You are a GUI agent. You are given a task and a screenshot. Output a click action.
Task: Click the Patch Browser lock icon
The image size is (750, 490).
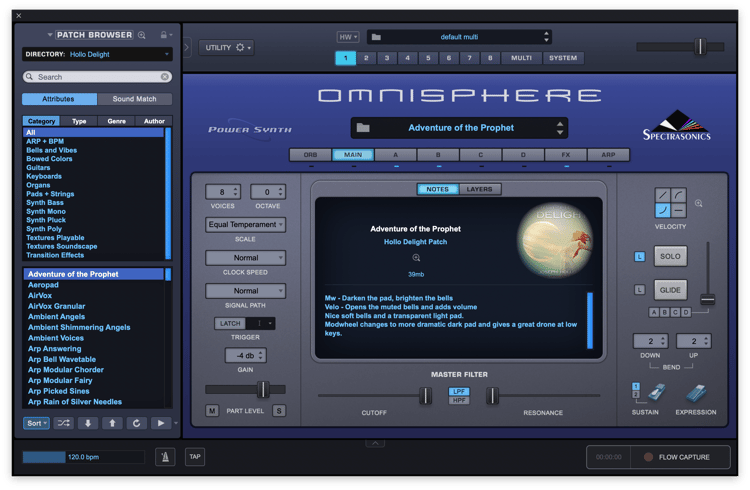click(164, 35)
